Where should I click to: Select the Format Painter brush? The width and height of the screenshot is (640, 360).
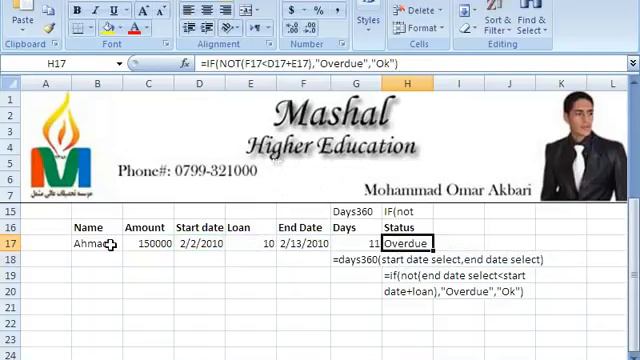pyautogui.click(x=49, y=28)
